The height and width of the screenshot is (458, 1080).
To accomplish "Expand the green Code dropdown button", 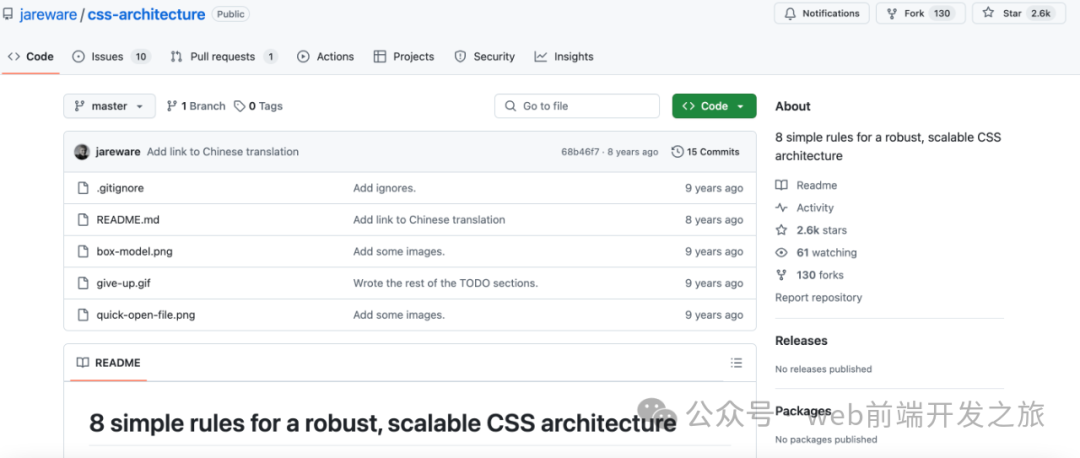I will click(714, 106).
